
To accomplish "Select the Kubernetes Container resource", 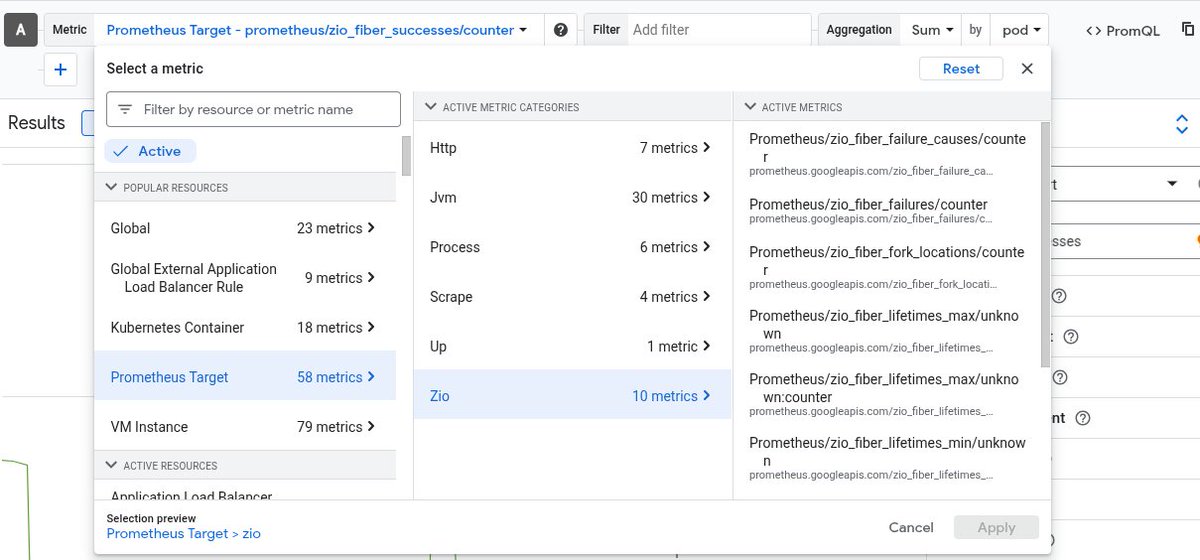I will point(245,327).
